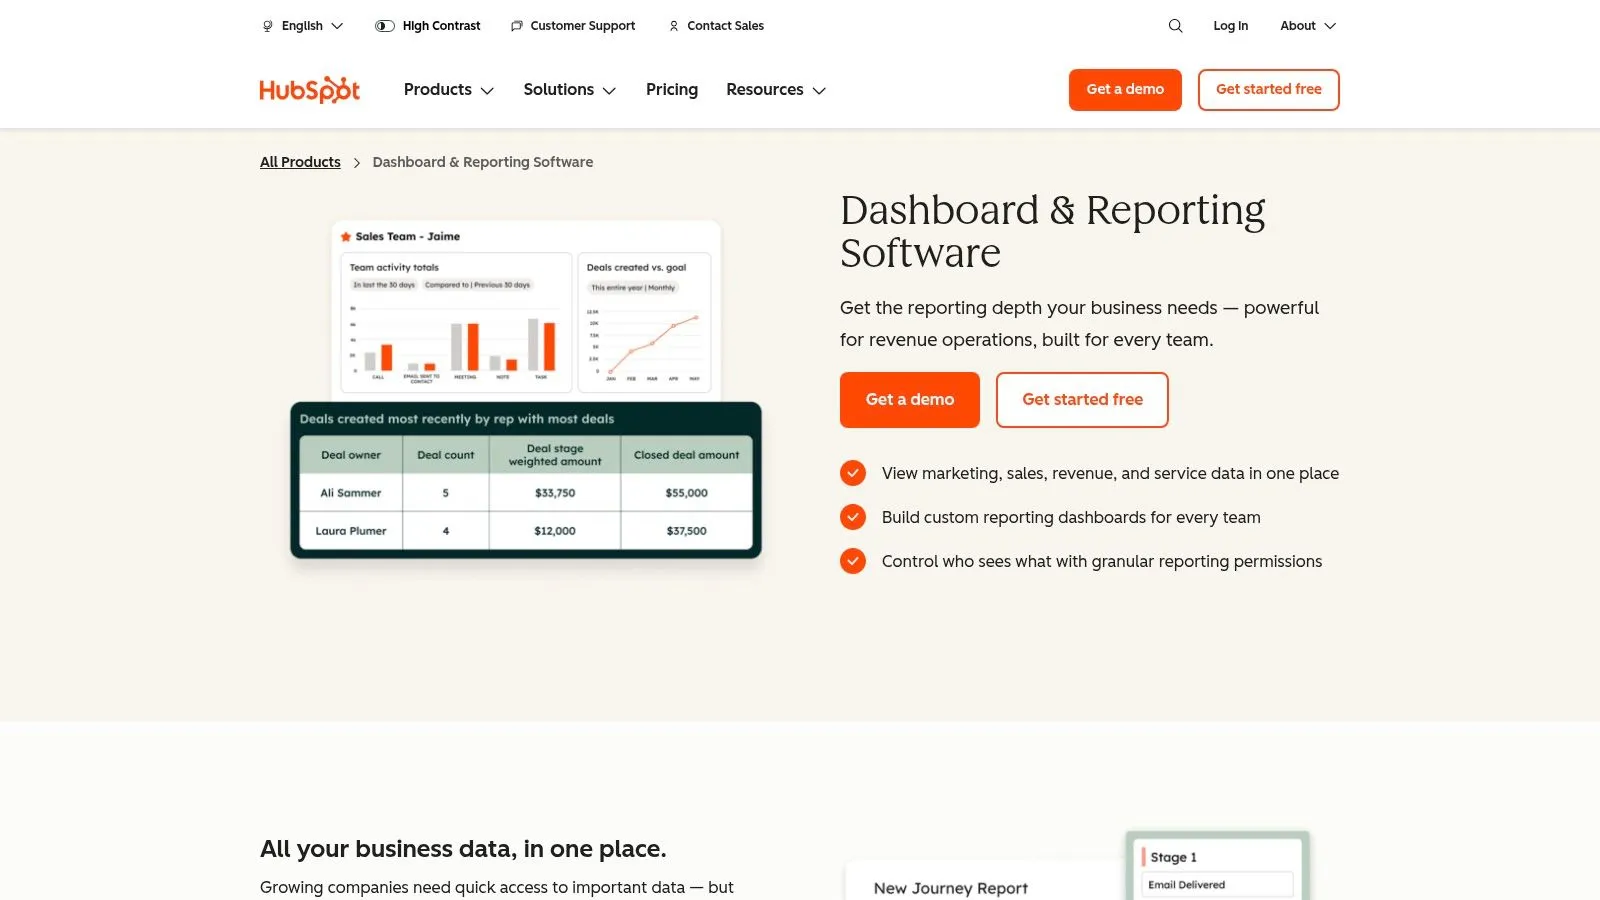Click the Laura Plumer table cell
Viewport: 1600px width, 900px height.
351,531
